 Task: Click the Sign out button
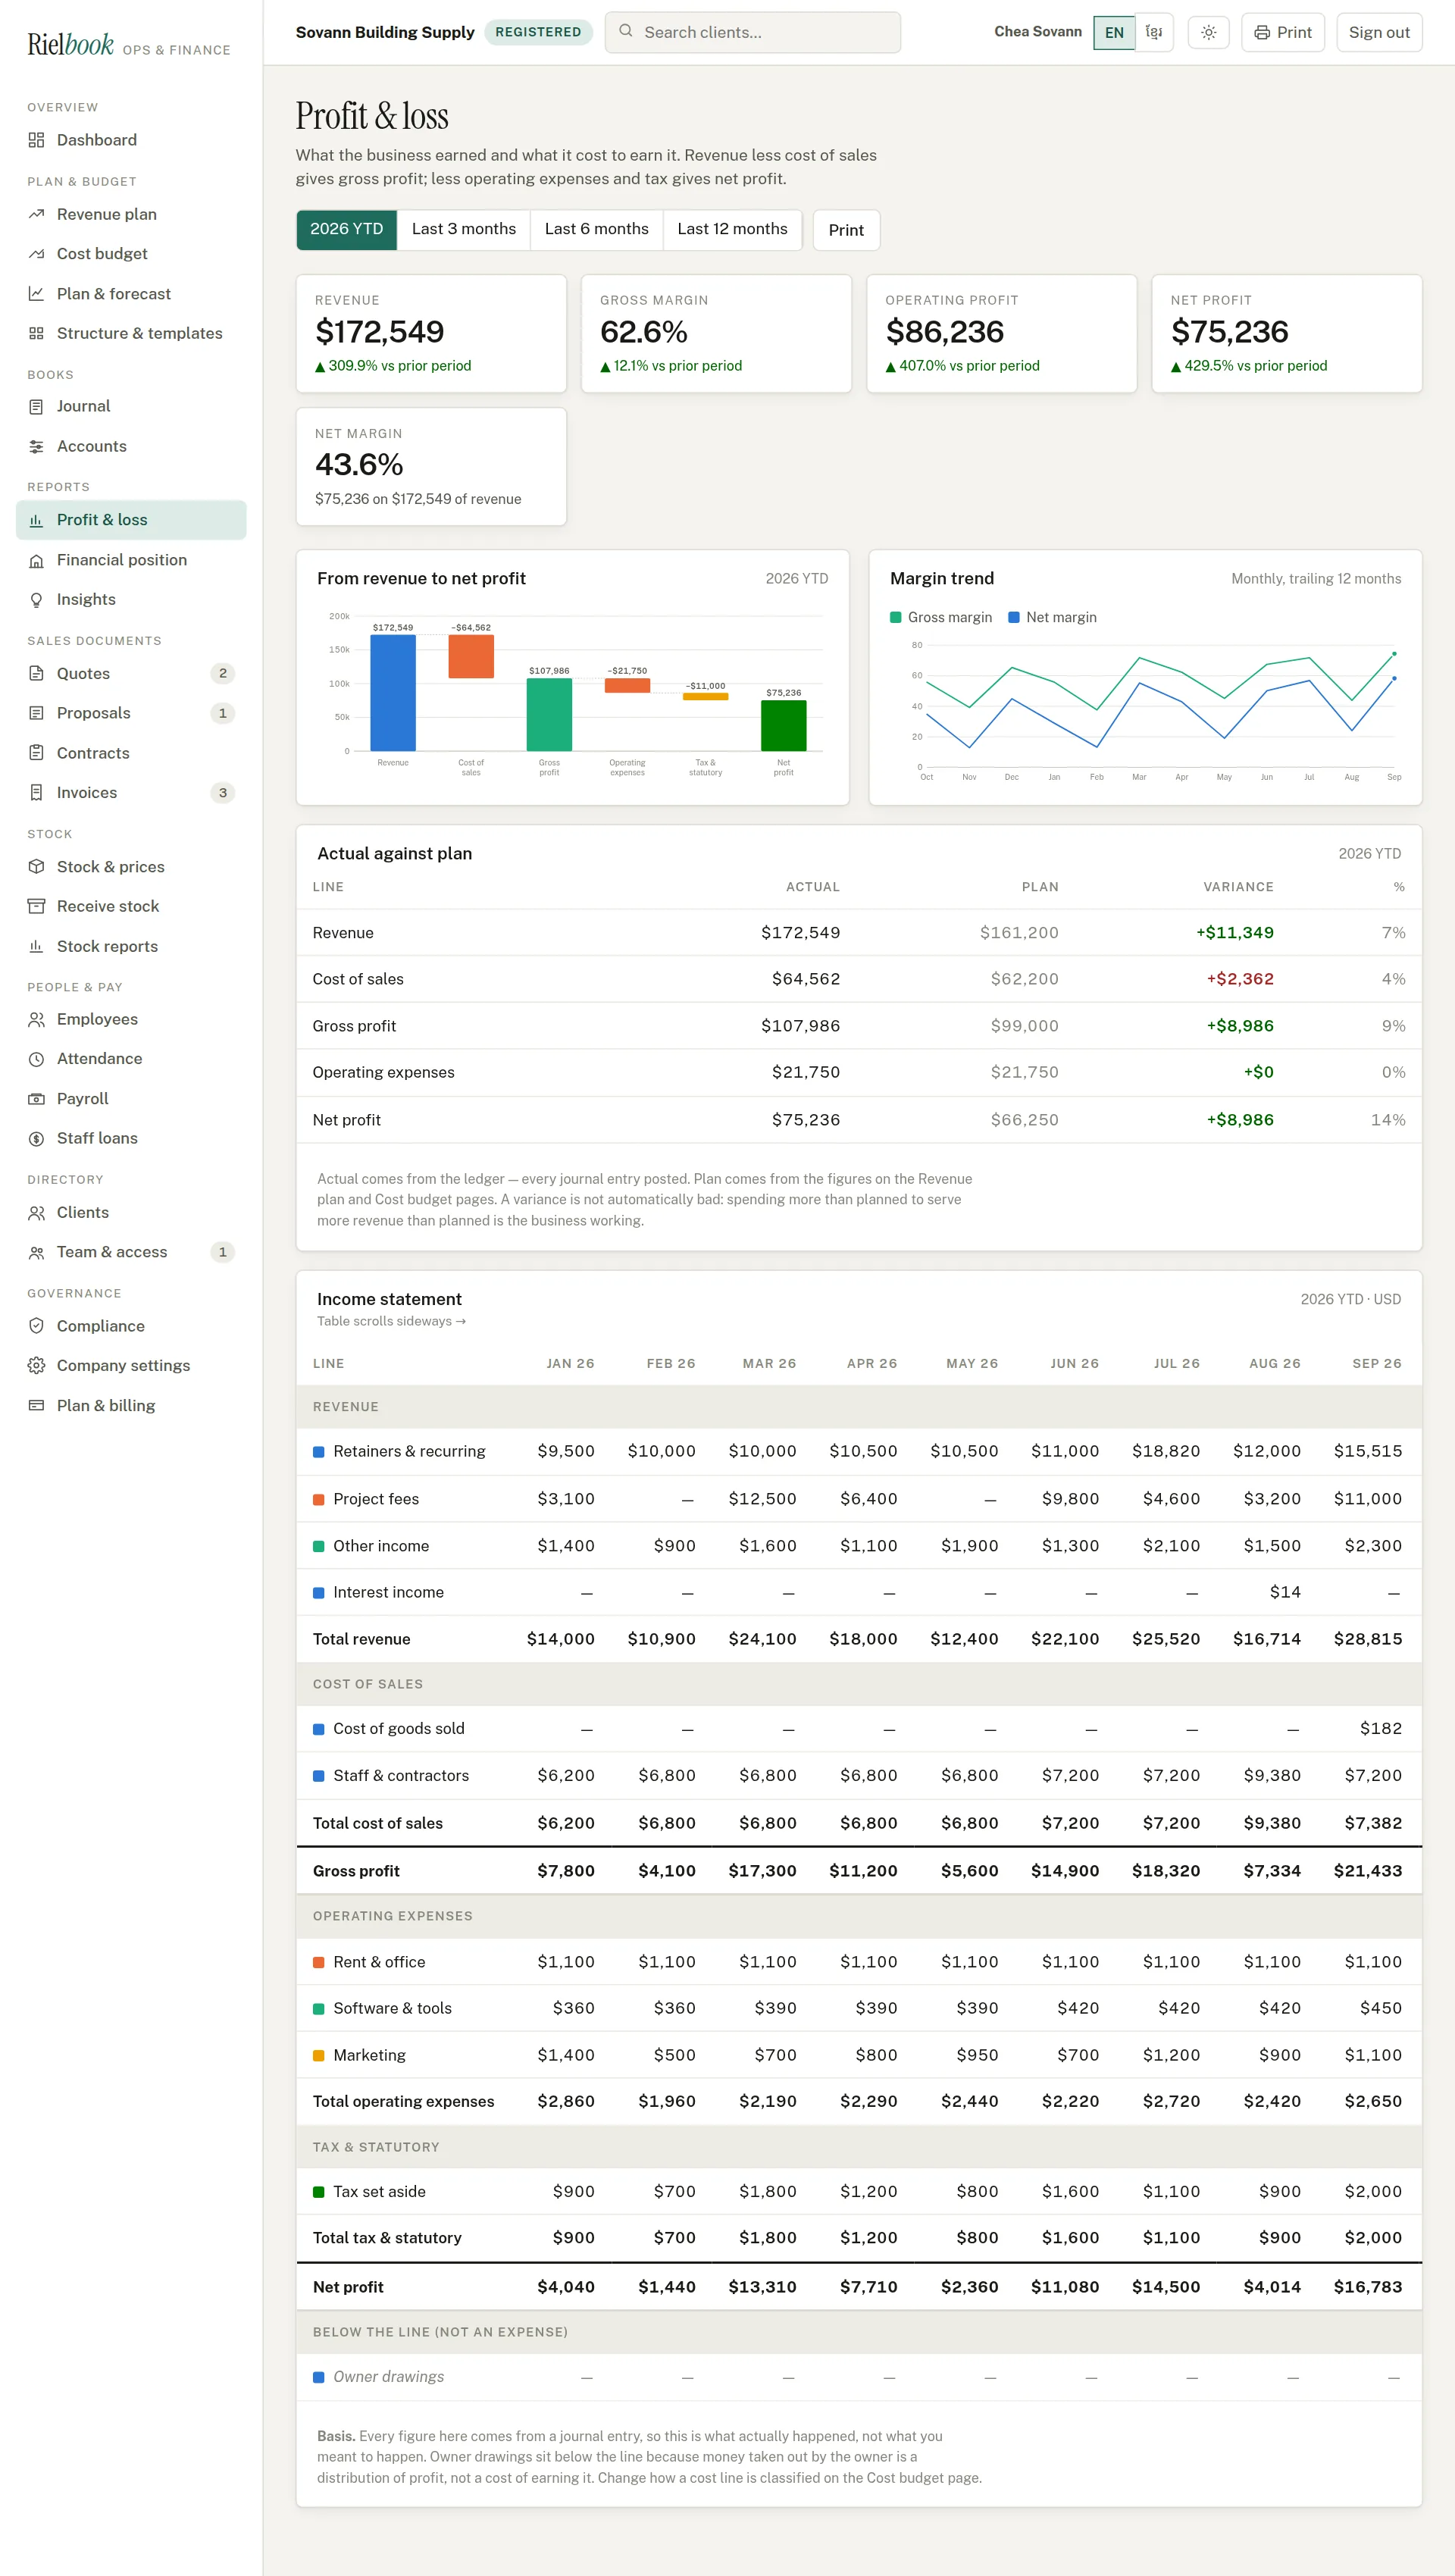click(x=1379, y=32)
